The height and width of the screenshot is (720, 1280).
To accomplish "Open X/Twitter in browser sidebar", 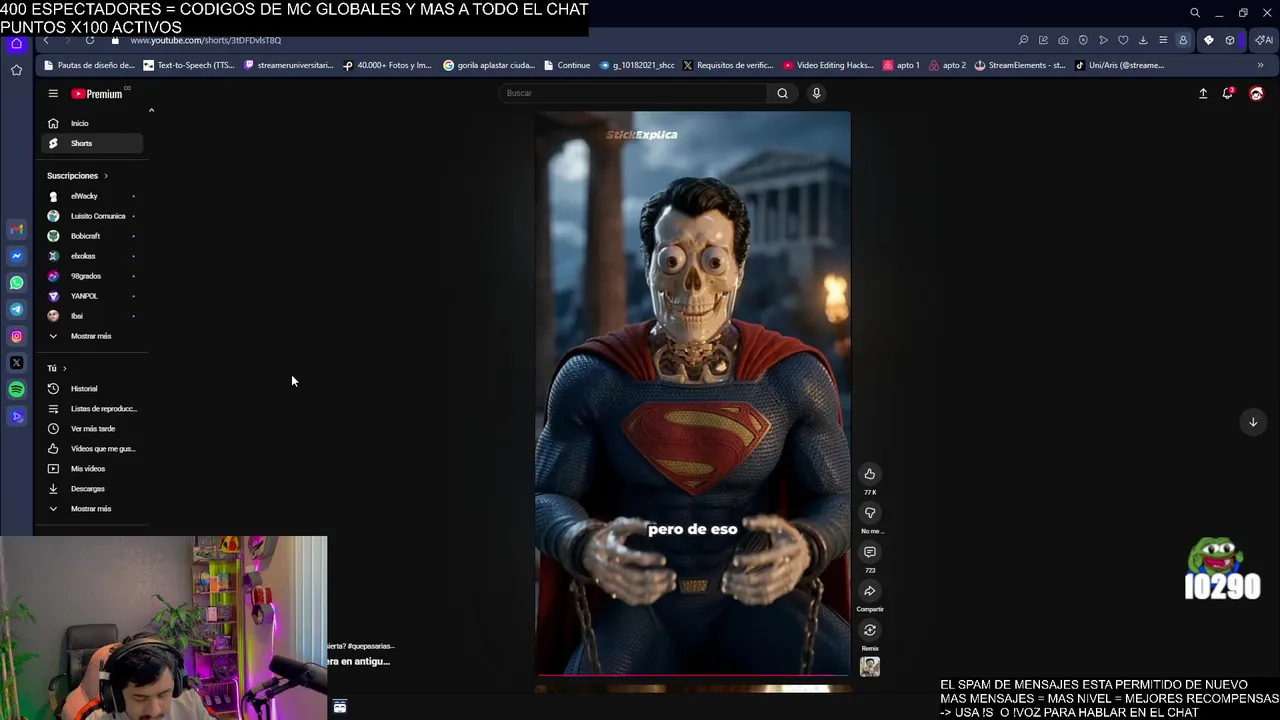I will coord(16,363).
